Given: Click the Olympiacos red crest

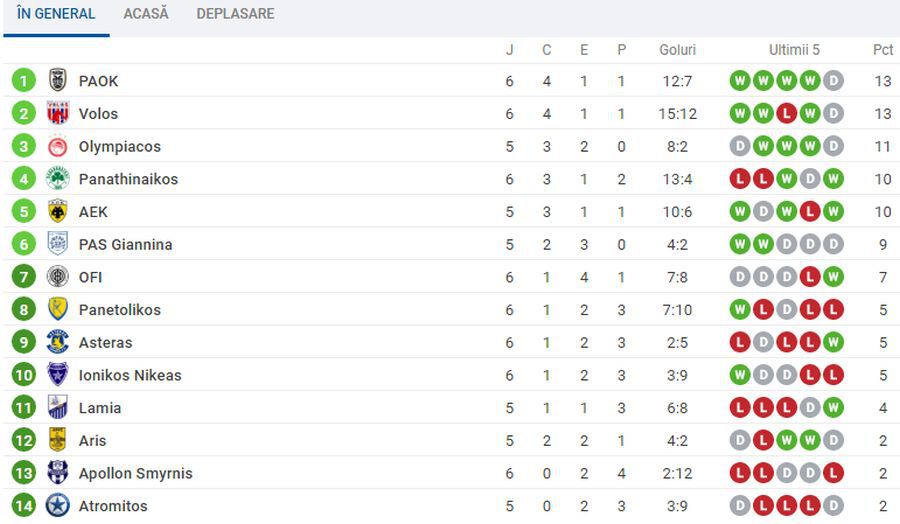Looking at the screenshot, I should point(57,146).
